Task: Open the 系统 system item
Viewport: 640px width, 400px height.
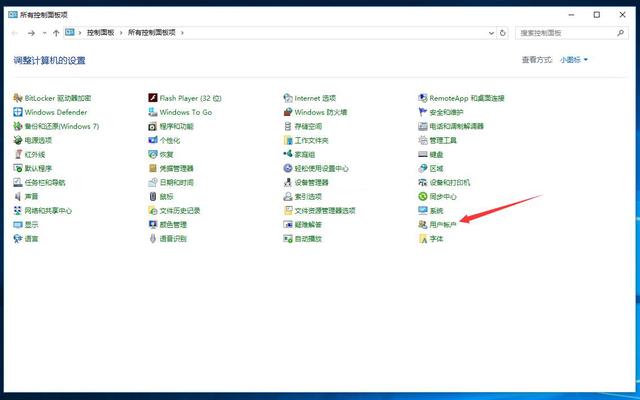Action: click(x=431, y=211)
